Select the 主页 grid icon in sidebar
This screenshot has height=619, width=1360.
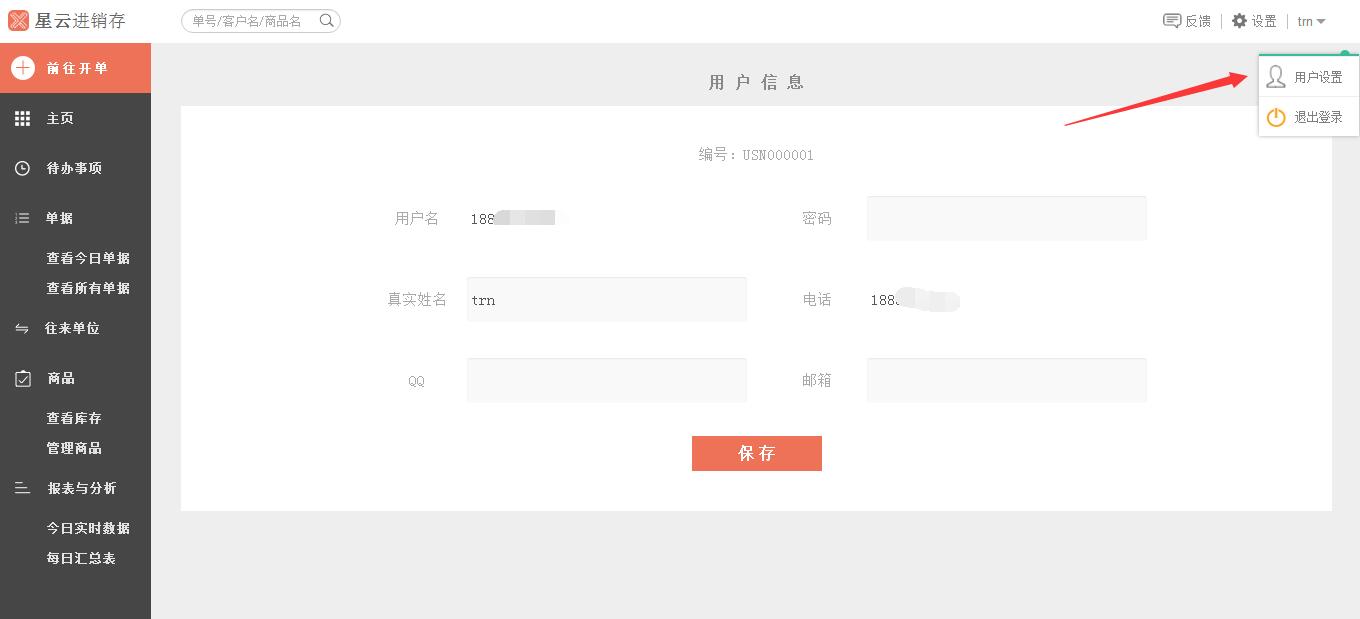(x=22, y=118)
